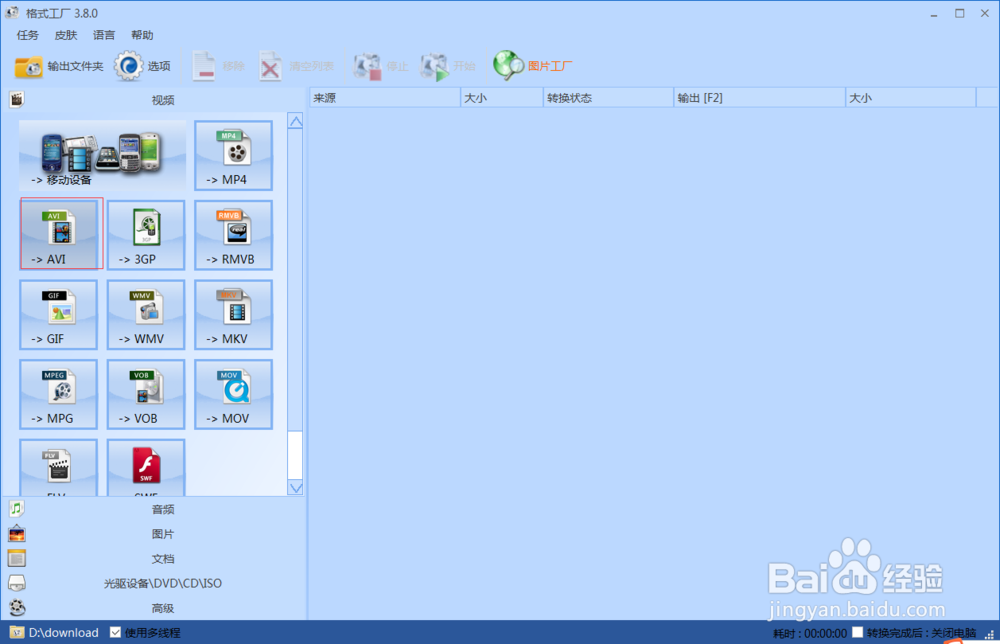The width and height of the screenshot is (1000, 644).
Task: Select the mobile device (移动设备) conversion tile
Action: [x=103, y=156]
